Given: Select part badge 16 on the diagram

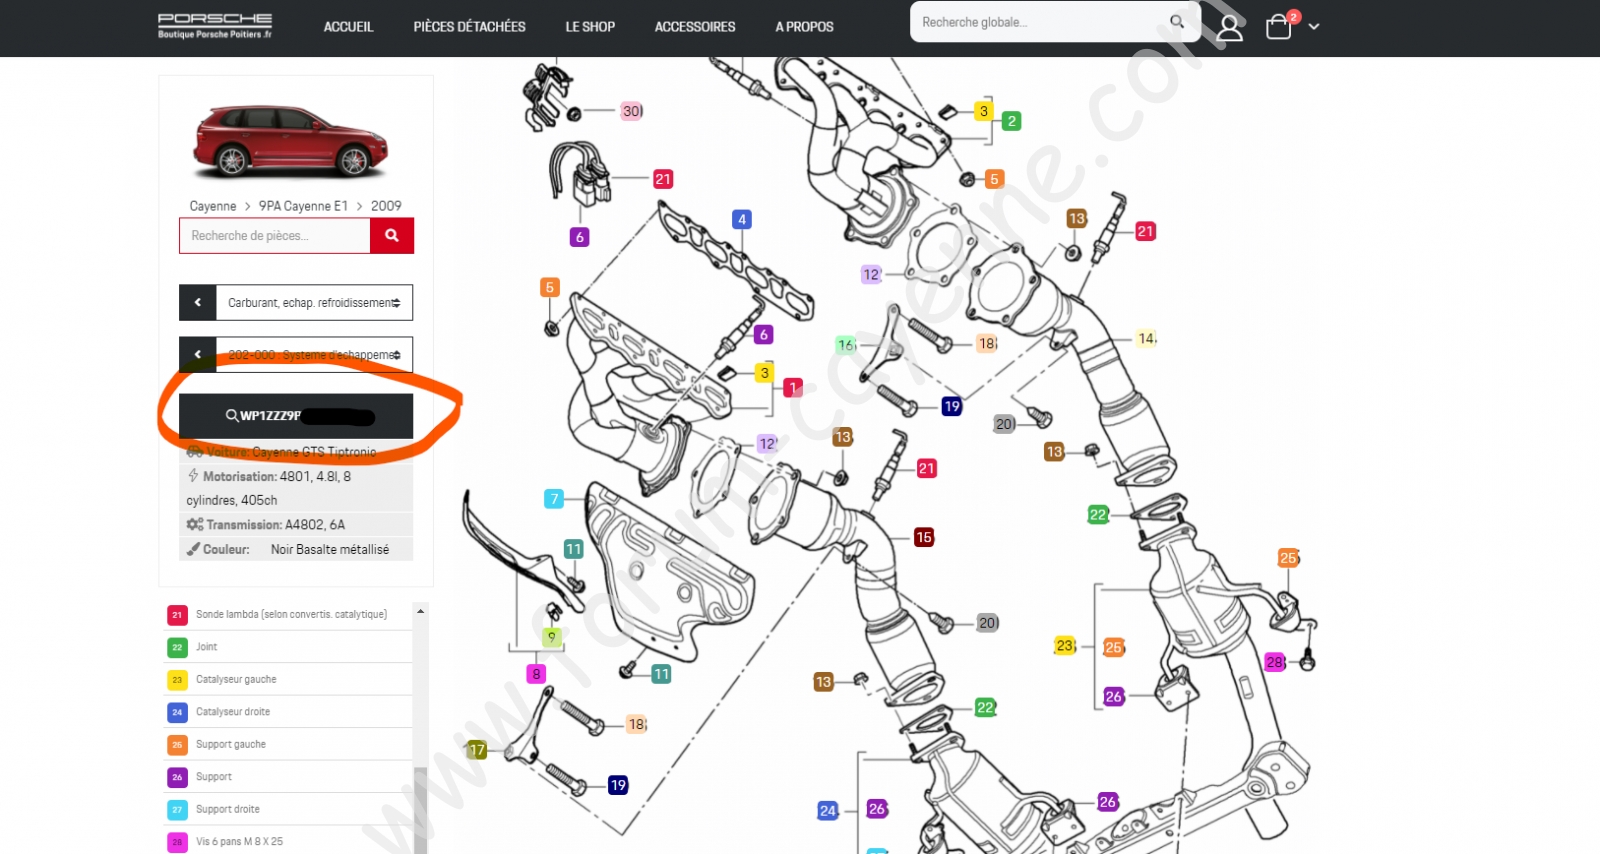Looking at the screenshot, I should pos(846,345).
